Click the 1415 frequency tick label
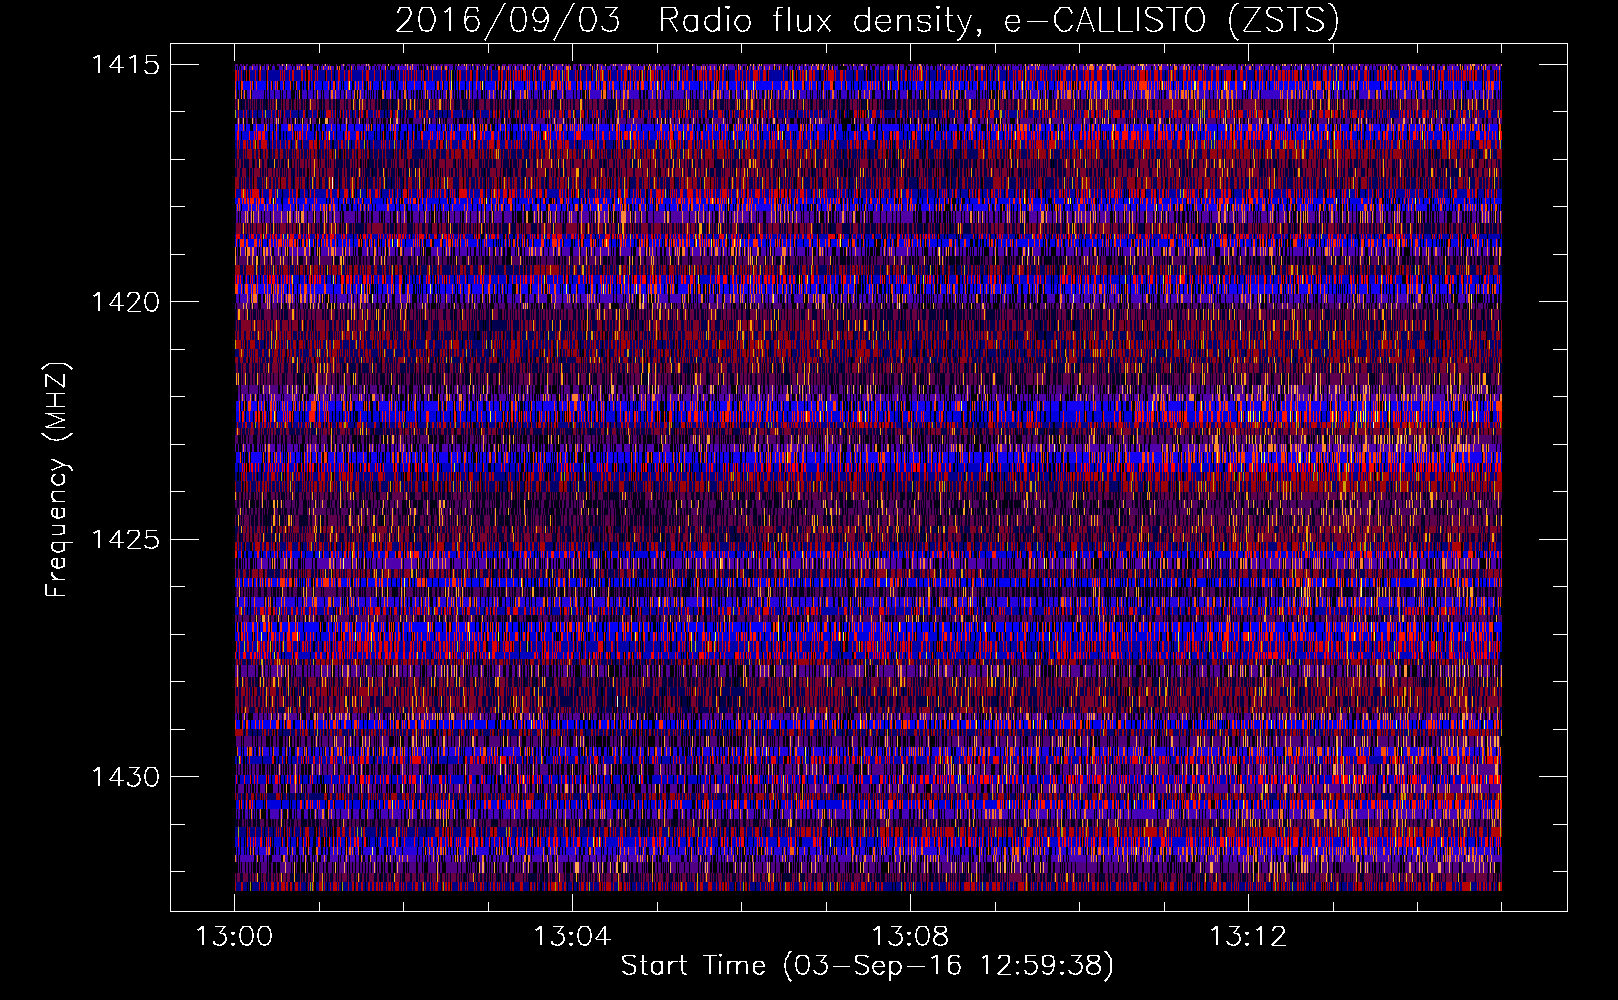The width and height of the screenshot is (1618, 1000). 125,65
